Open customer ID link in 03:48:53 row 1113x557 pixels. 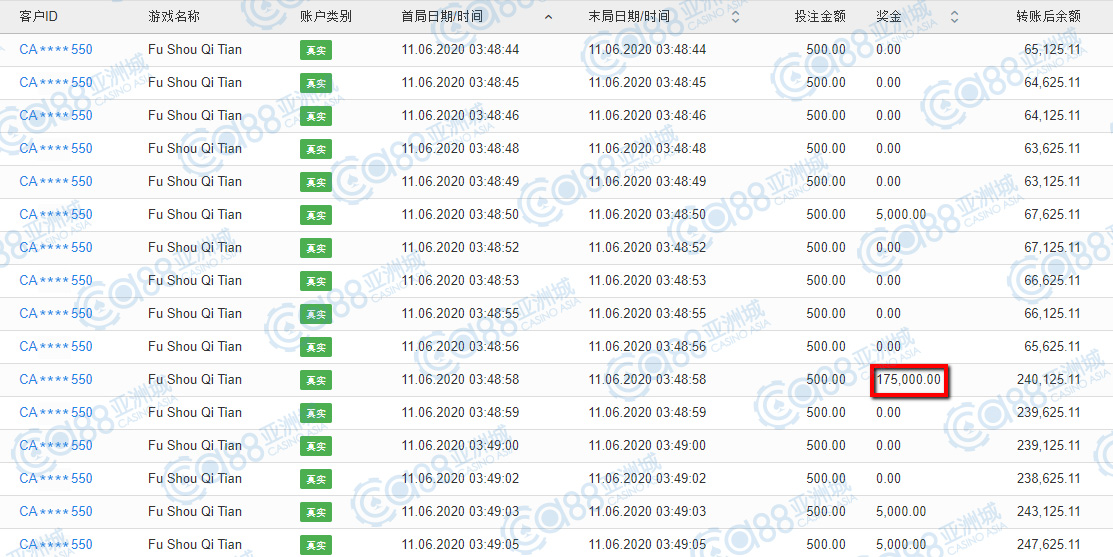pos(56,281)
